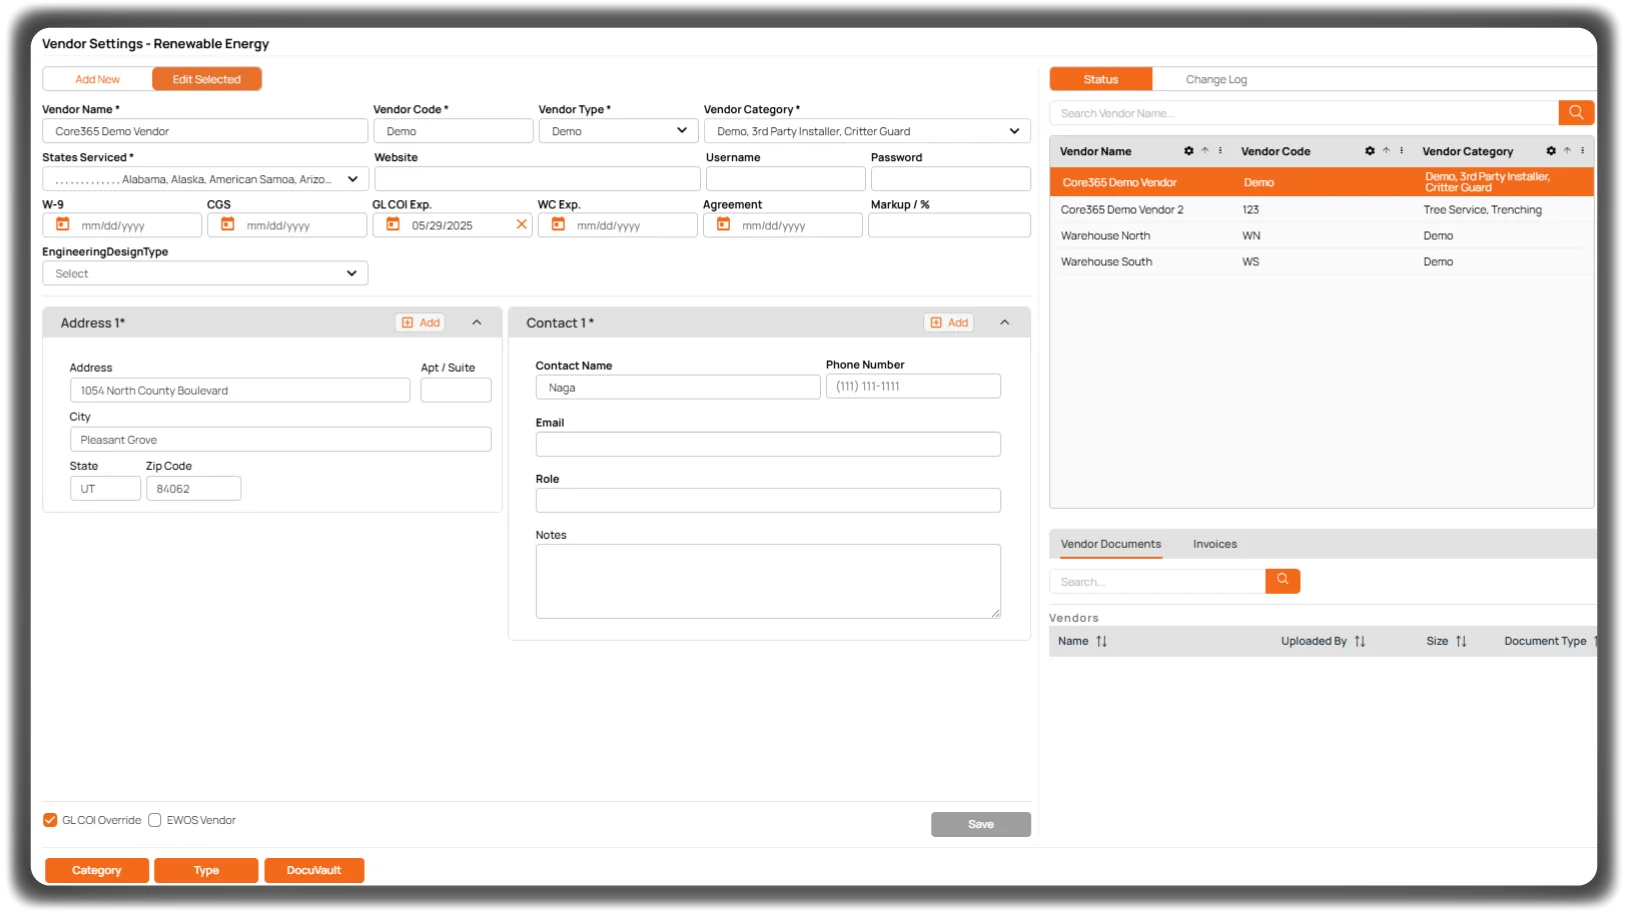
Task: Select the Warehouse North row
Action: (1321, 236)
